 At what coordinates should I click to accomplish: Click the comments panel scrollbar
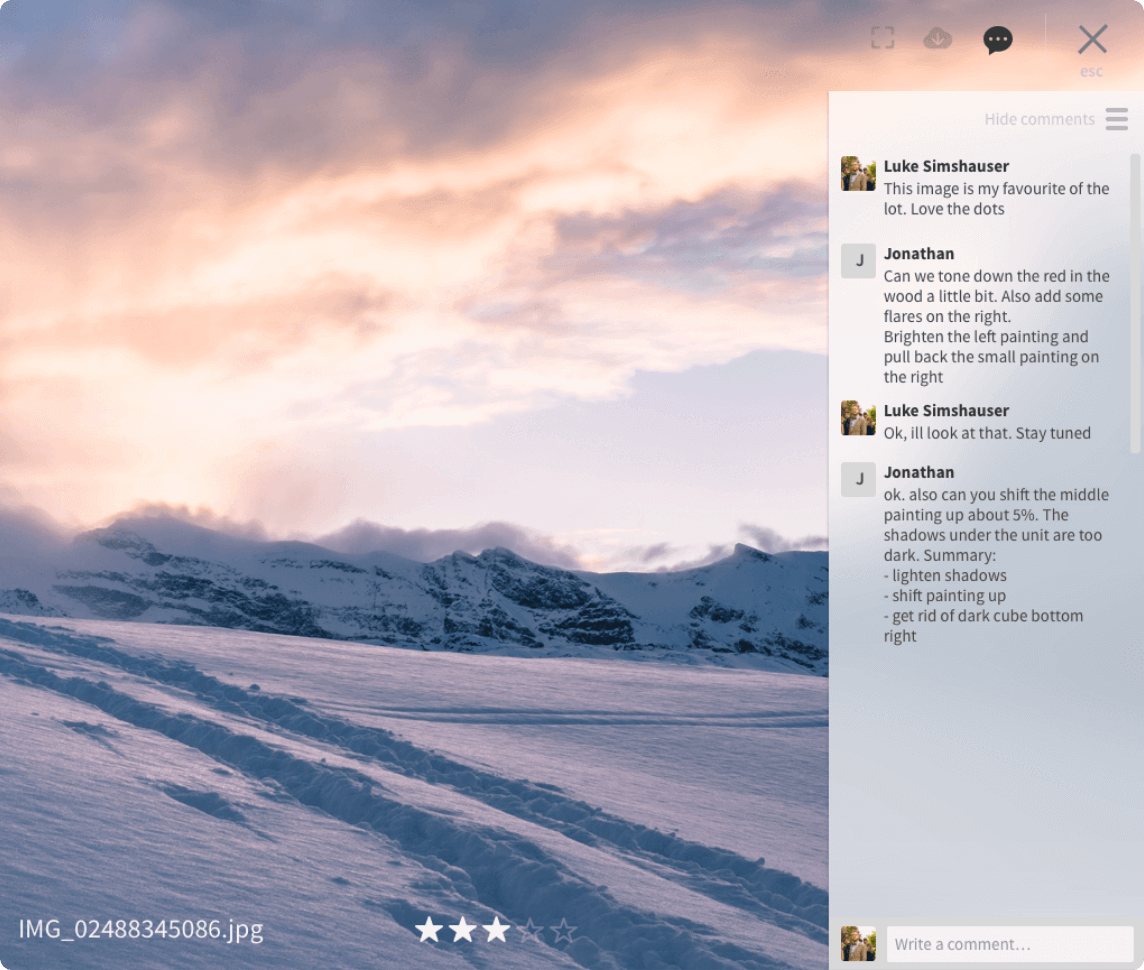pos(1135,300)
